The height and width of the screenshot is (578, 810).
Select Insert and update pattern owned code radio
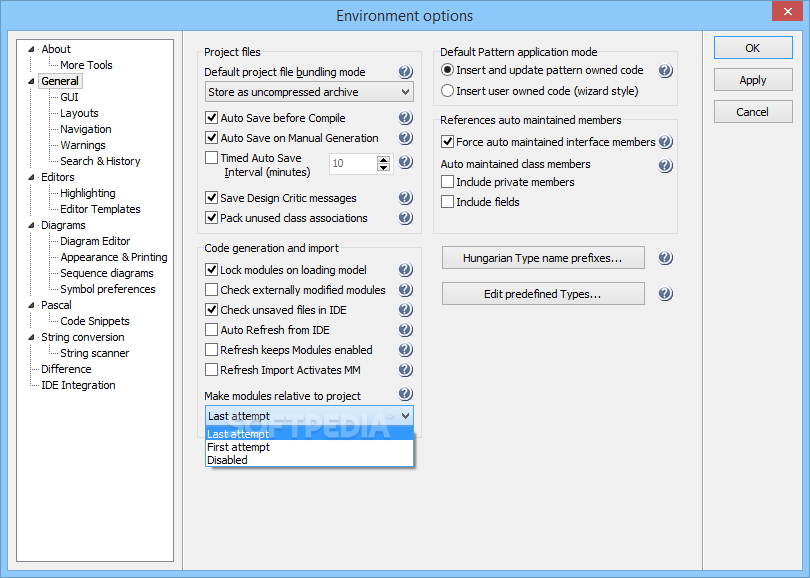pos(447,70)
